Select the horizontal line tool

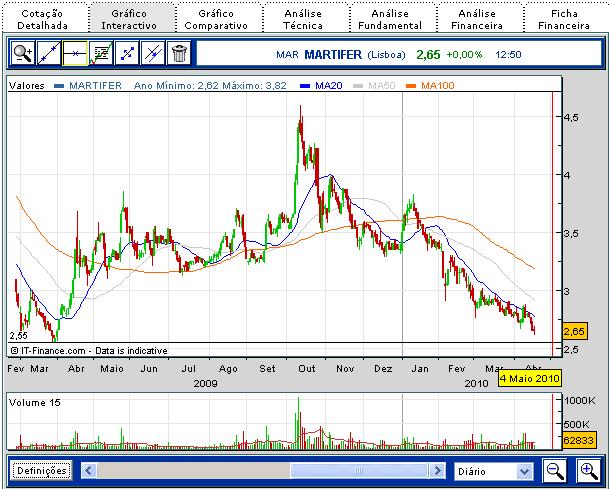(74, 54)
